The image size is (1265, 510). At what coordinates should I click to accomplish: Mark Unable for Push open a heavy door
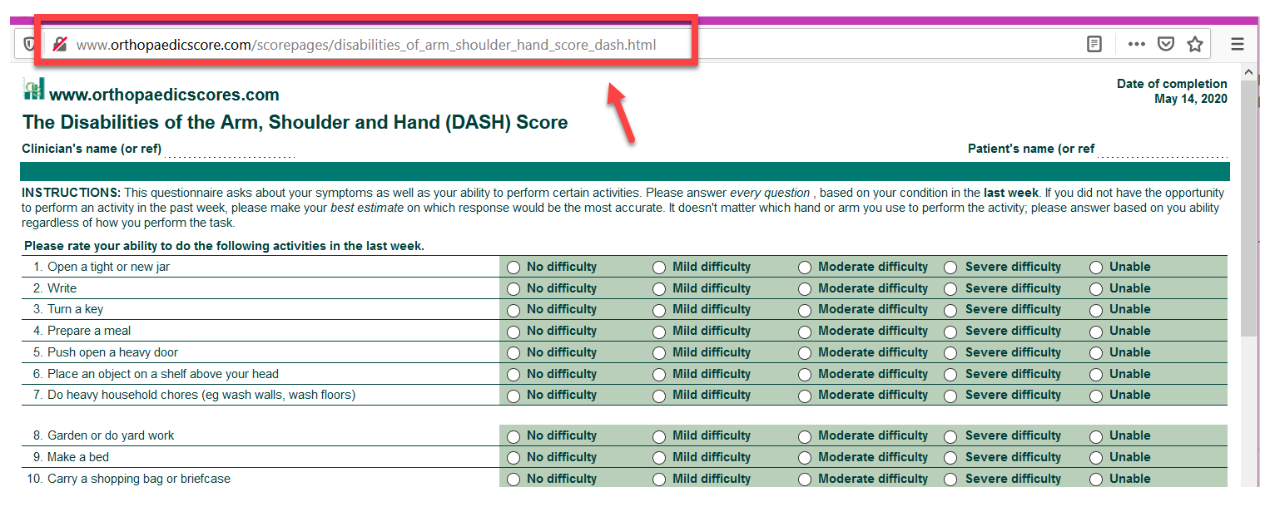click(1096, 353)
